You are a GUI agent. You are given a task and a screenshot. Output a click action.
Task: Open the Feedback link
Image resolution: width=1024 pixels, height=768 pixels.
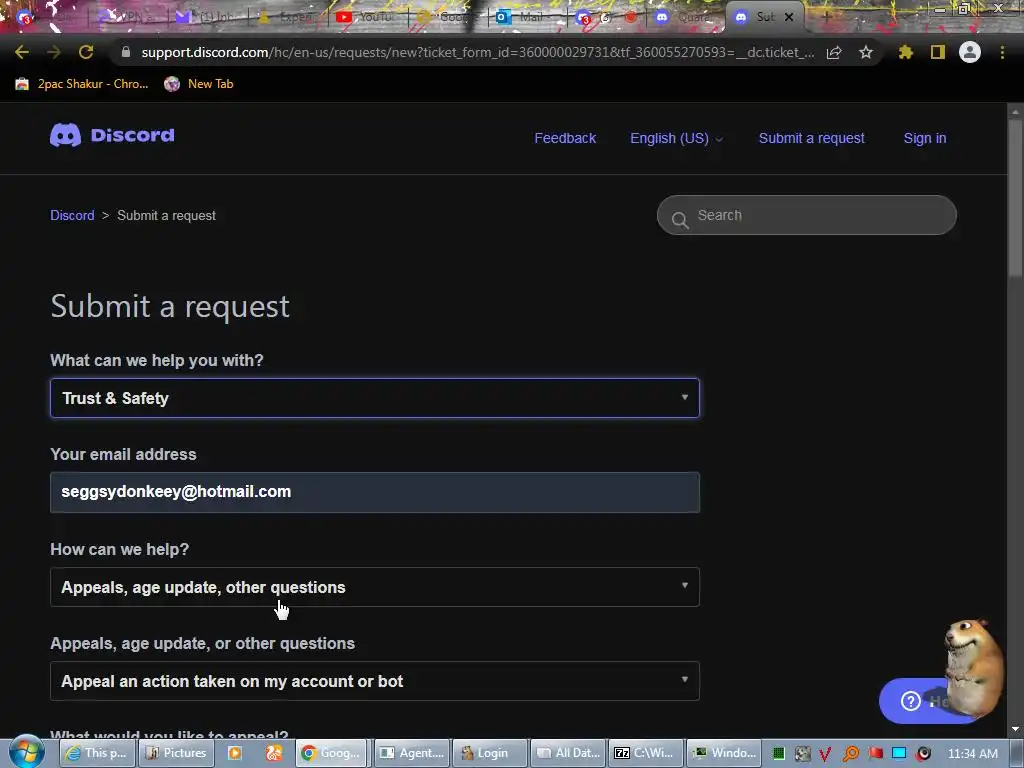(565, 138)
